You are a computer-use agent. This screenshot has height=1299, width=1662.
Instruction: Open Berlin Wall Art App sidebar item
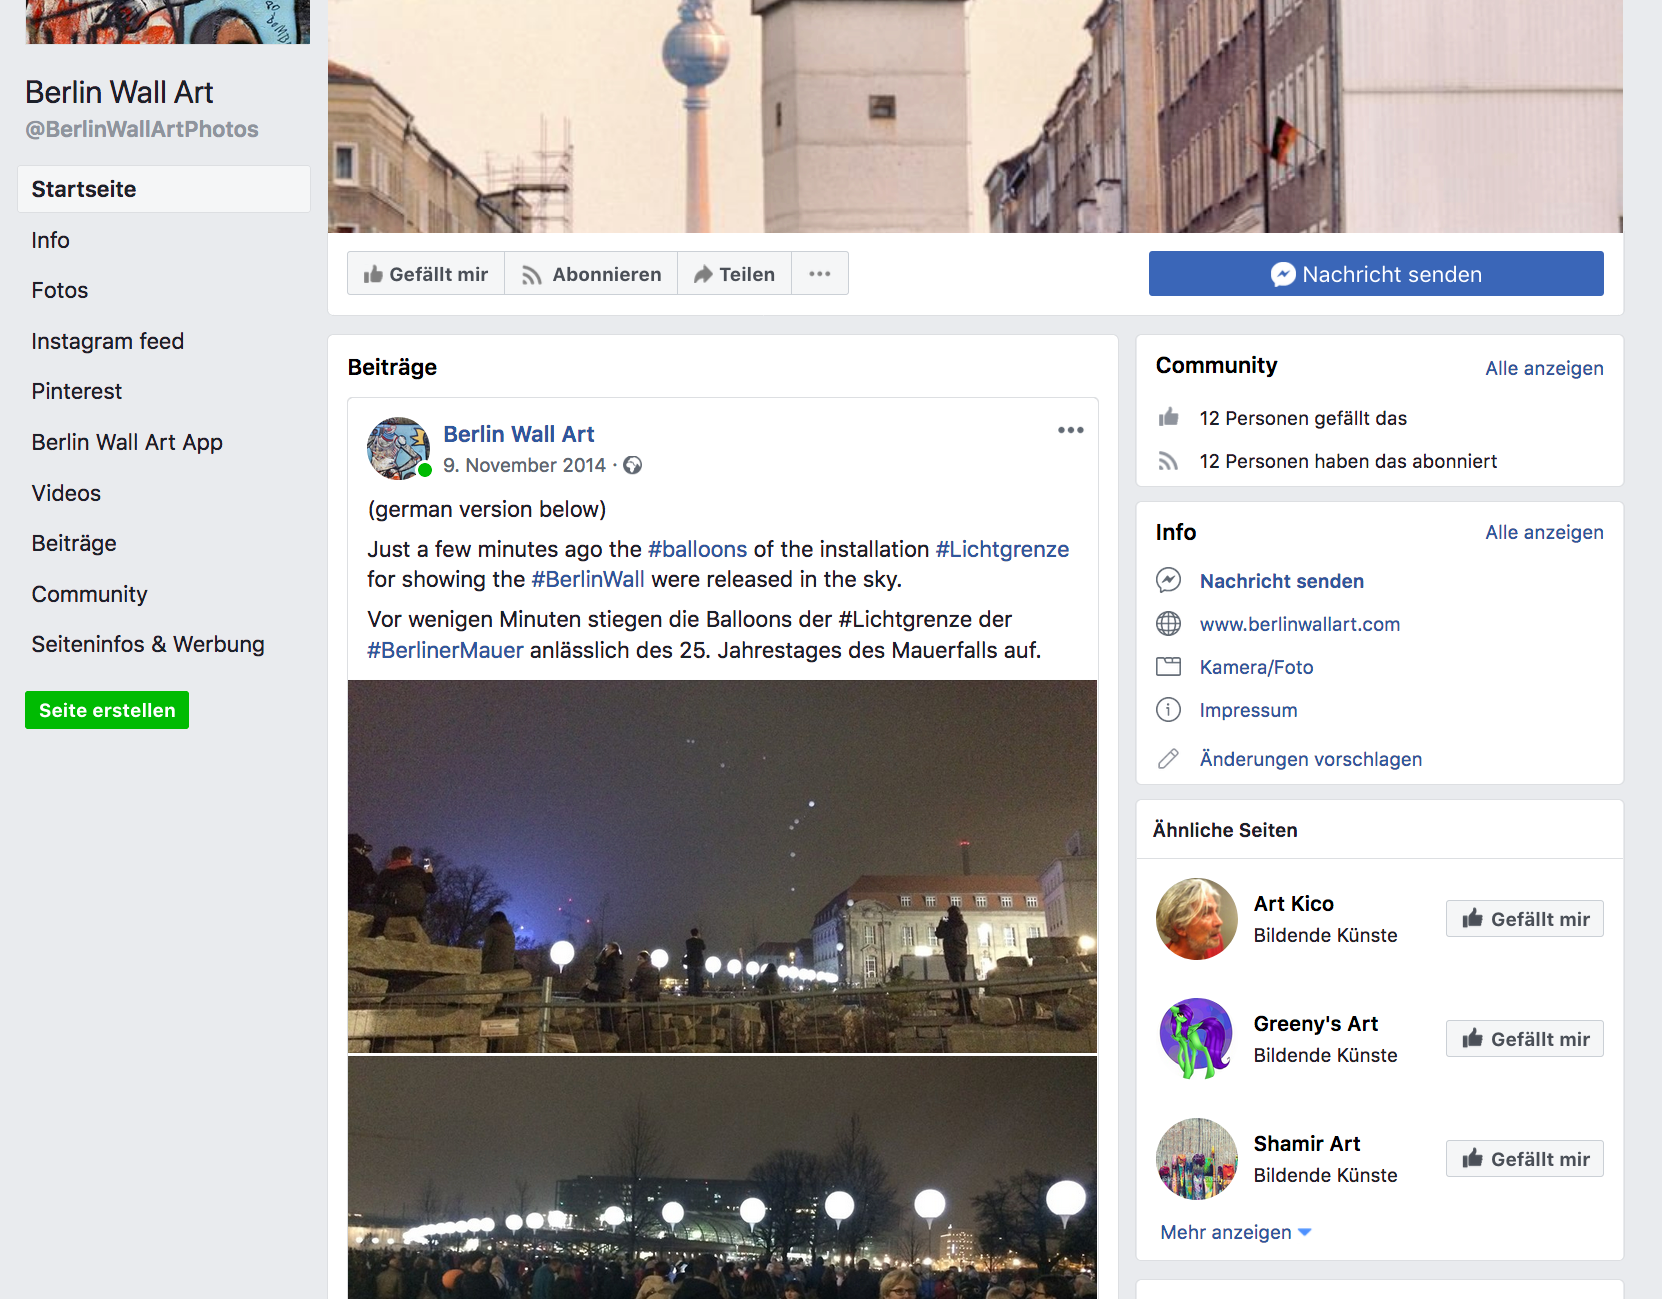(127, 442)
